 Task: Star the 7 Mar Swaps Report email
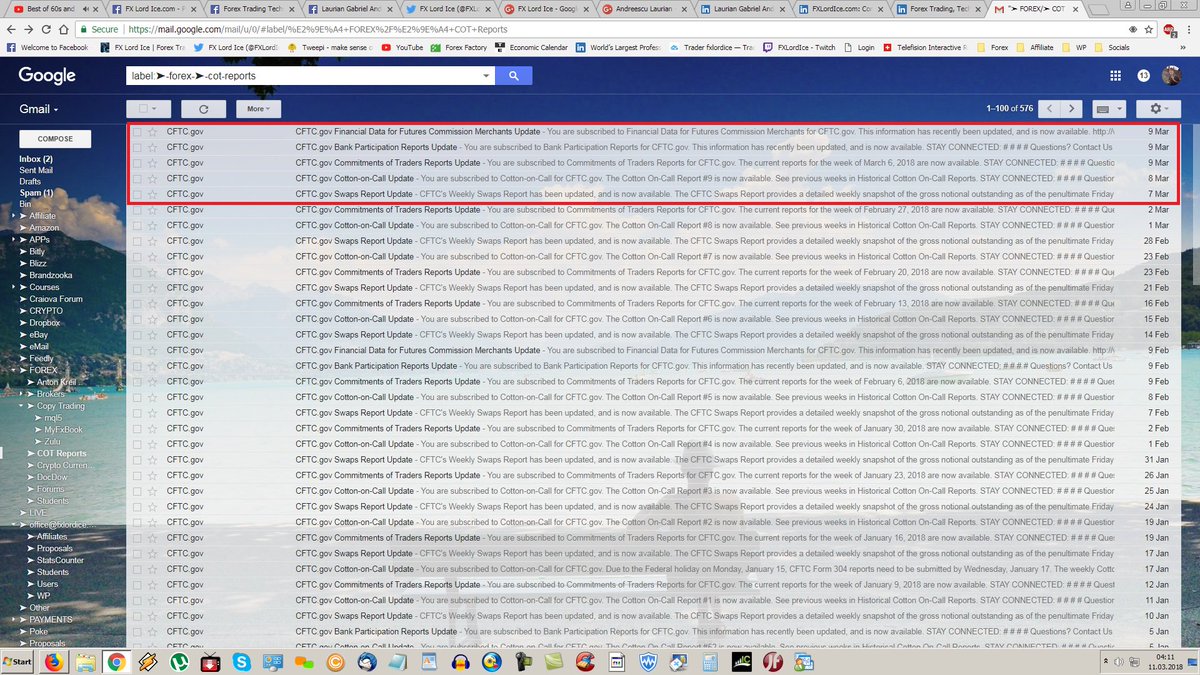pos(152,194)
